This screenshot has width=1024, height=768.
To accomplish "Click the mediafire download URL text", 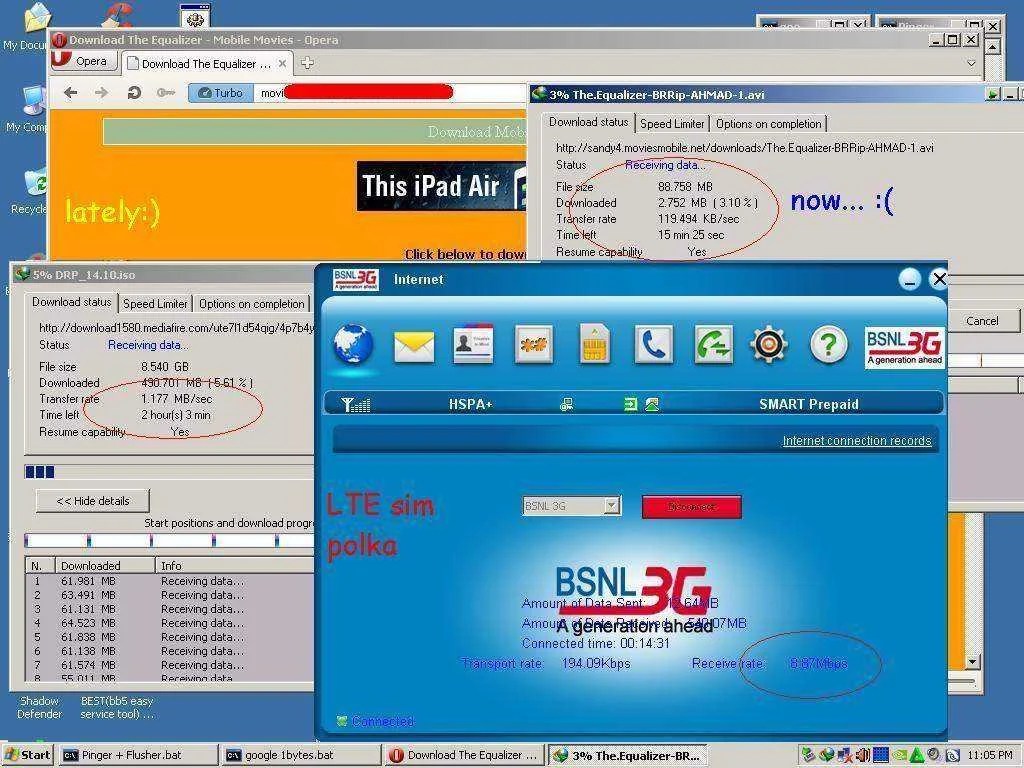I will tap(176, 327).
